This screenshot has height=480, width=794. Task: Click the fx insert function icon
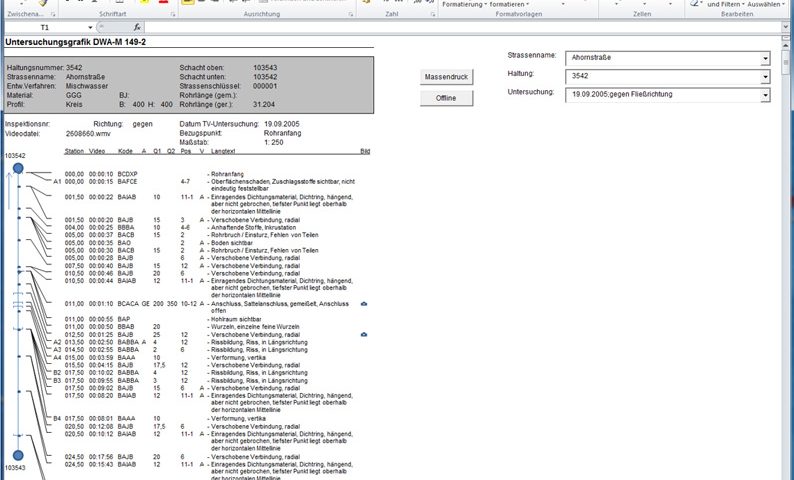(x=136, y=27)
